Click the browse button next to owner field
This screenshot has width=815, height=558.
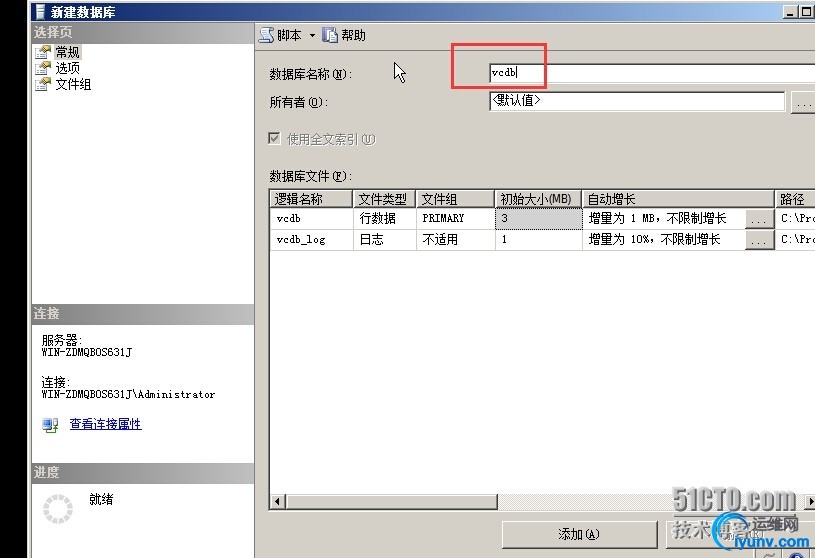pyautogui.click(x=804, y=102)
